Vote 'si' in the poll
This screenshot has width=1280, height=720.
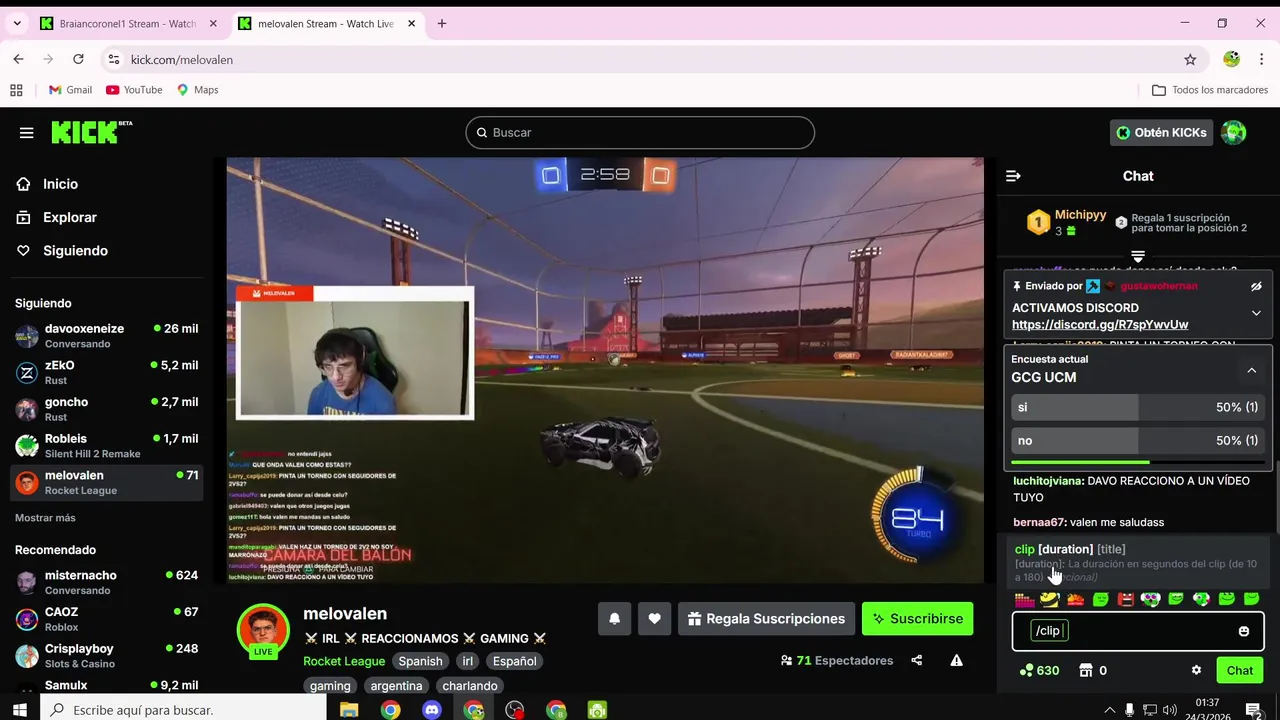coord(1137,407)
